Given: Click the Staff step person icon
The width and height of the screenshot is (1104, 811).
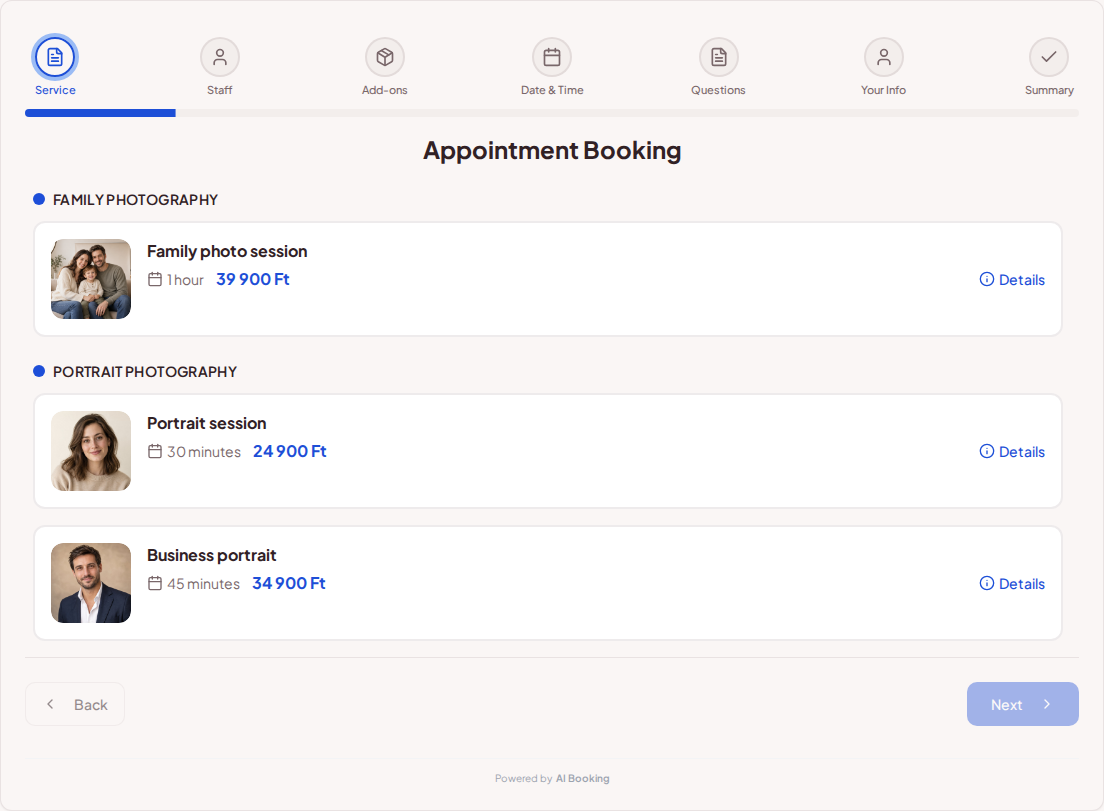Looking at the screenshot, I should tap(220, 57).
